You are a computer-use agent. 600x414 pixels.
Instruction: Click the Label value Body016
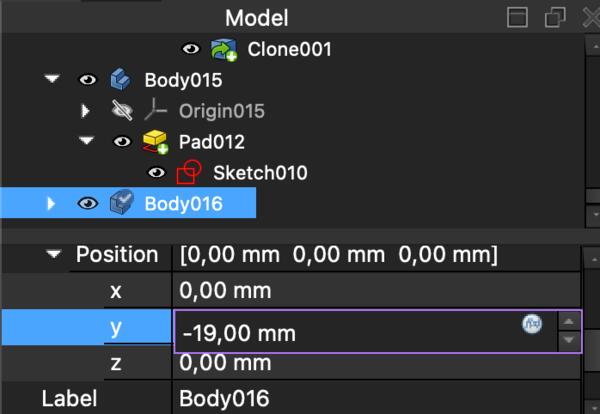click(x=370, y=398)
